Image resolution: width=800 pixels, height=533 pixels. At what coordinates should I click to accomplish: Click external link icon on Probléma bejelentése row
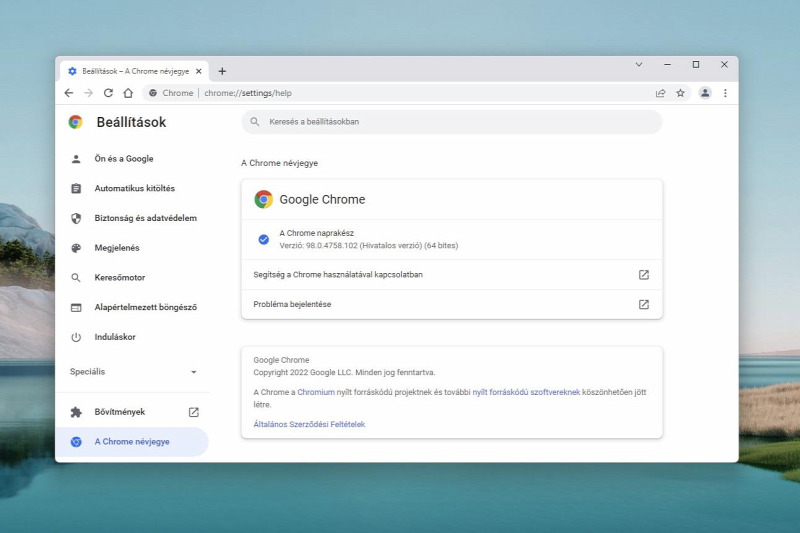(x=644, y=304)
